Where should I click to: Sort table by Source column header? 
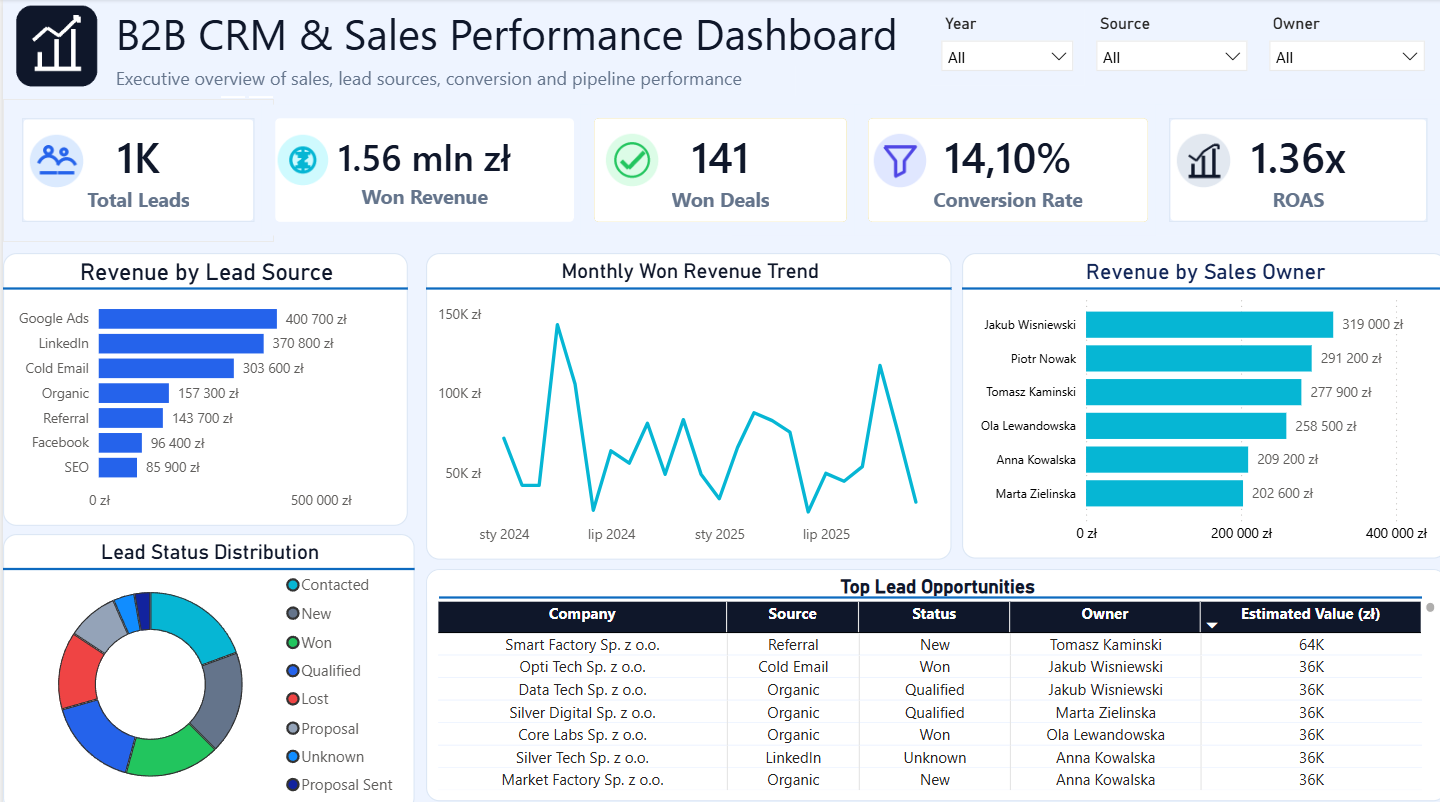[792, 615]
